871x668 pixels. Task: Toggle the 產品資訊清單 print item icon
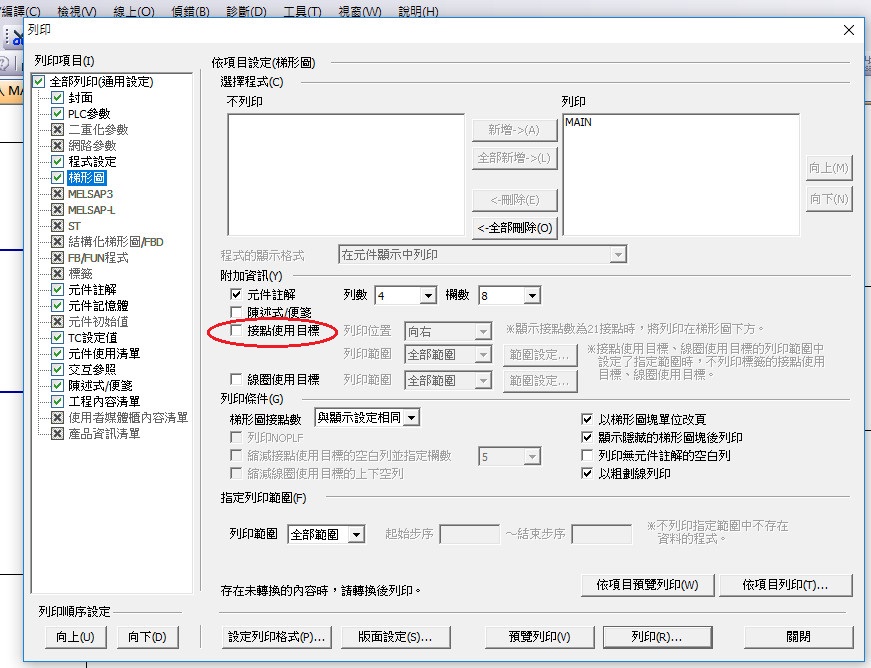click(57, 434)
